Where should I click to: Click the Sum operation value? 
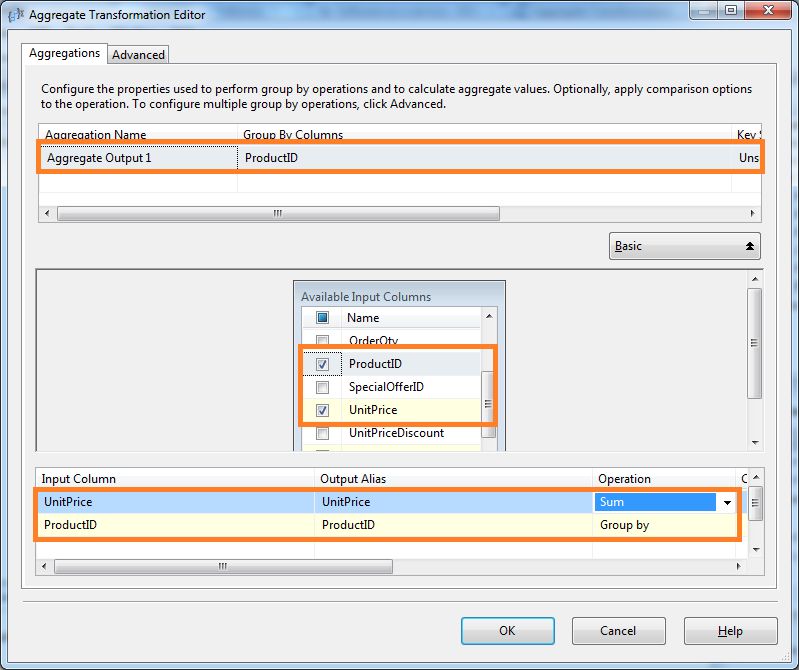tap(655, 502)
